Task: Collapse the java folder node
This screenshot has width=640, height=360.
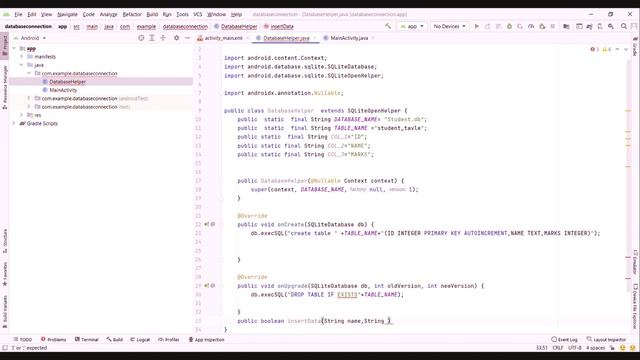Action: (22, 65)
